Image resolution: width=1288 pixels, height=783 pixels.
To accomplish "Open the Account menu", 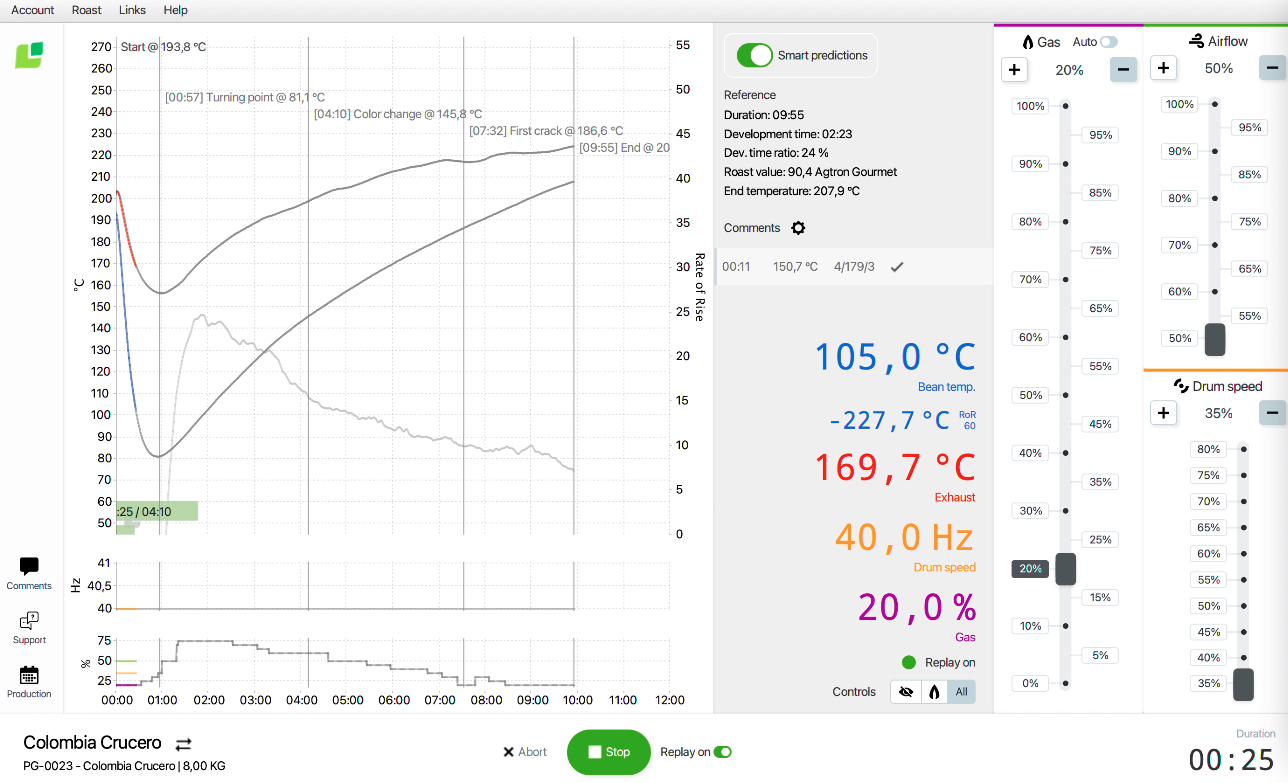I will 33,10.
